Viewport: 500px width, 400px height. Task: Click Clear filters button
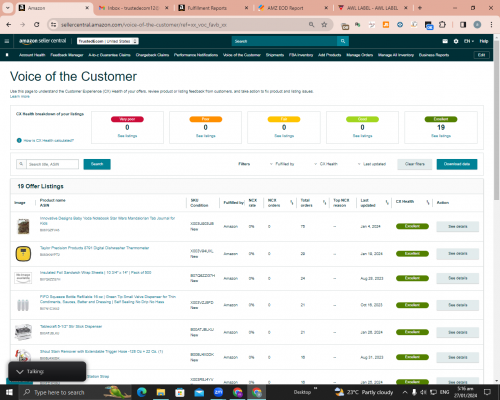[415, 164]
